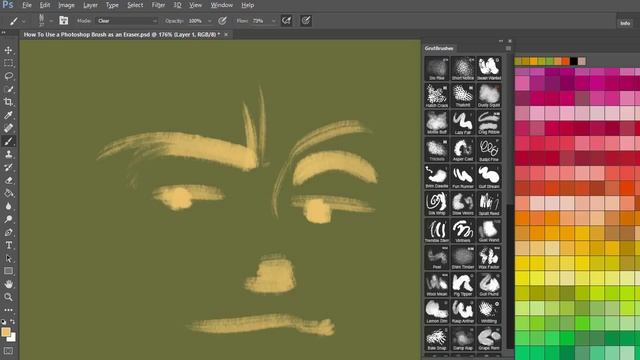Open the brush preset picker dropdown

pyautogui.click(x=51, y=21)
